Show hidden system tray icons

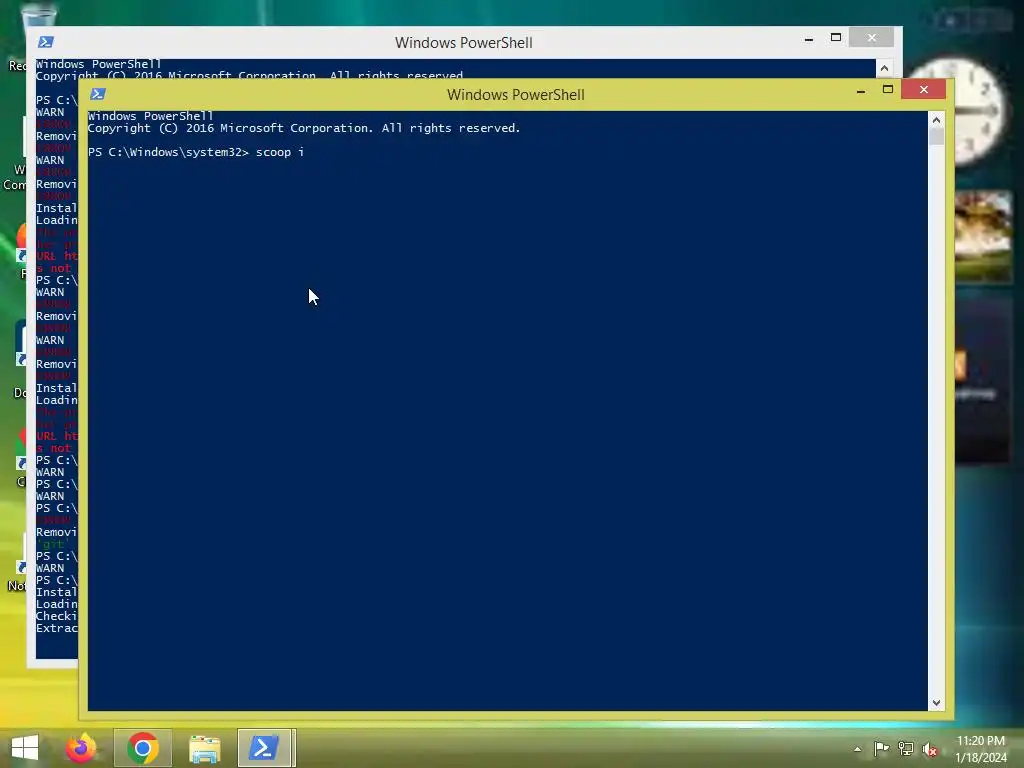point(857,749)
